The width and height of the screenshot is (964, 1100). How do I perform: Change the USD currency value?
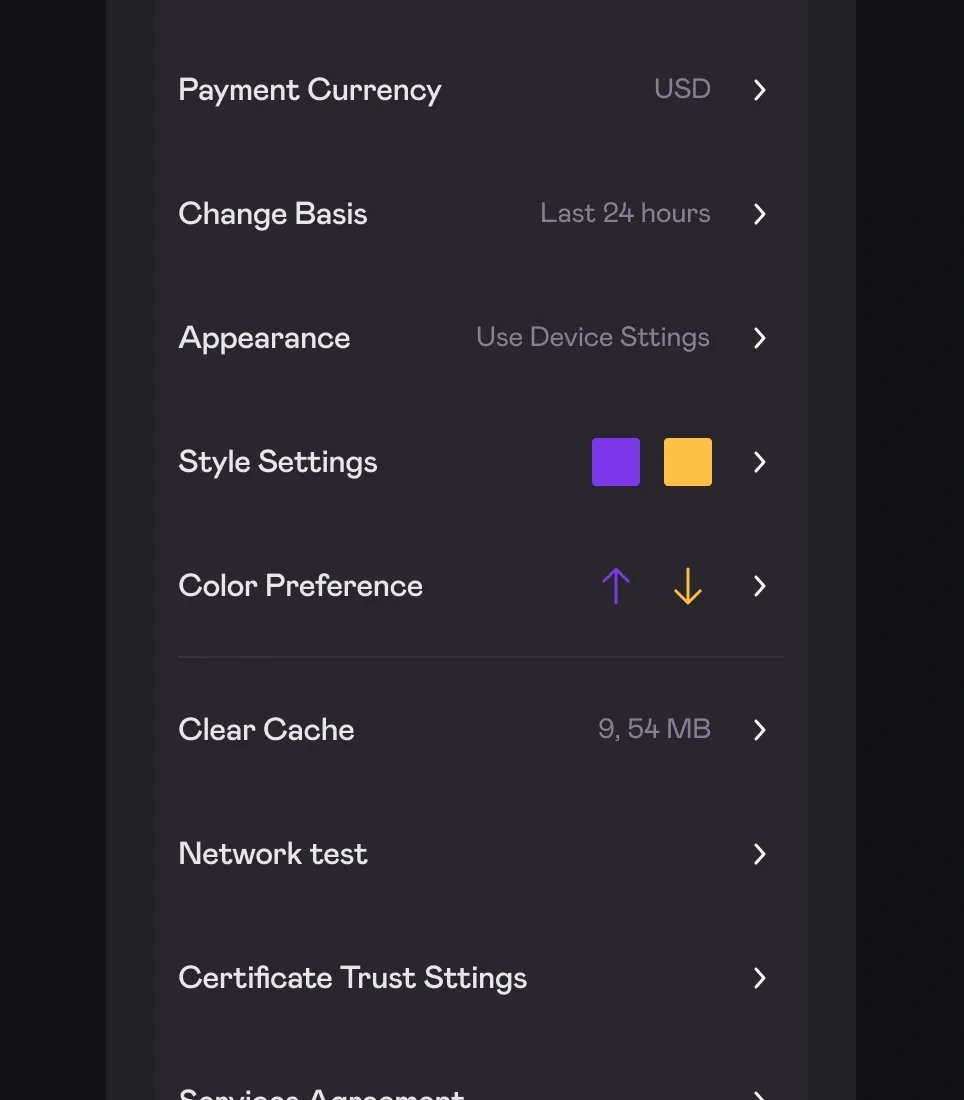(x=682, y=89)
